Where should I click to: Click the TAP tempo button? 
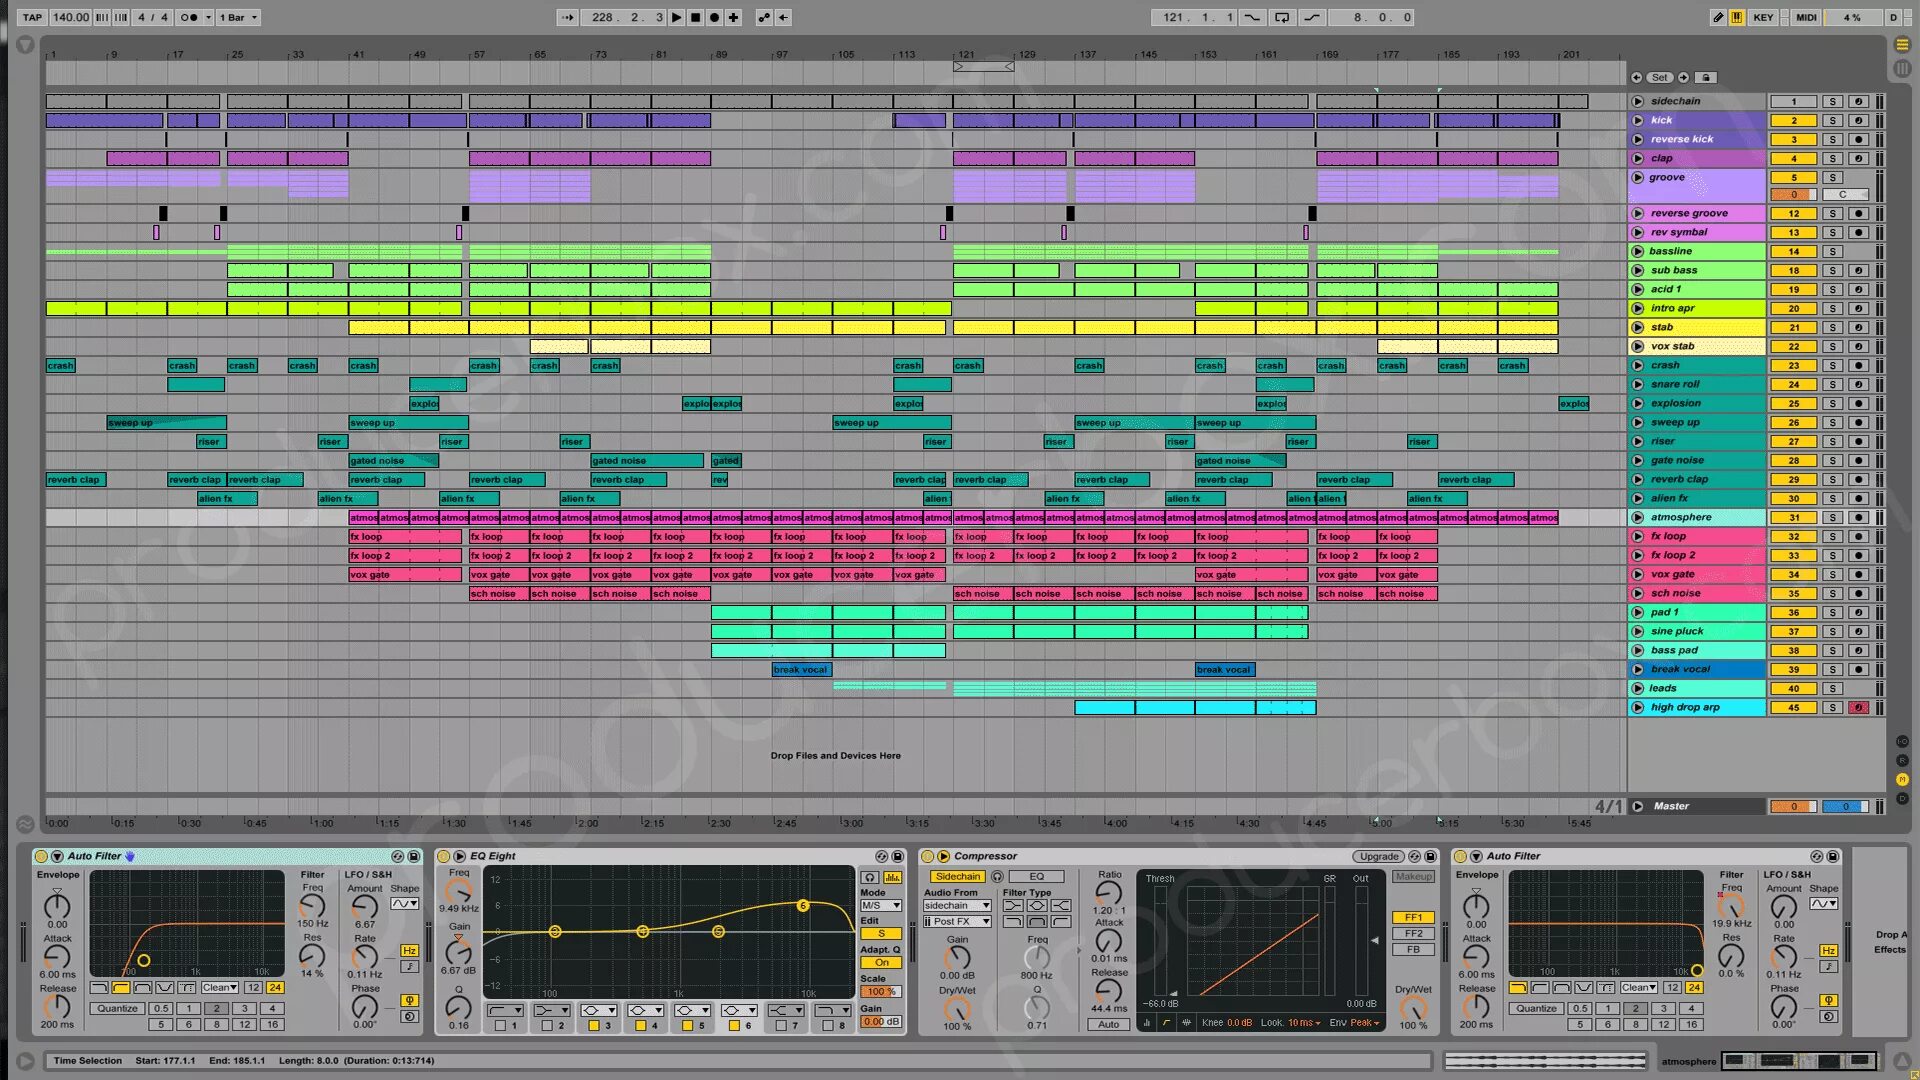(32, 17)
